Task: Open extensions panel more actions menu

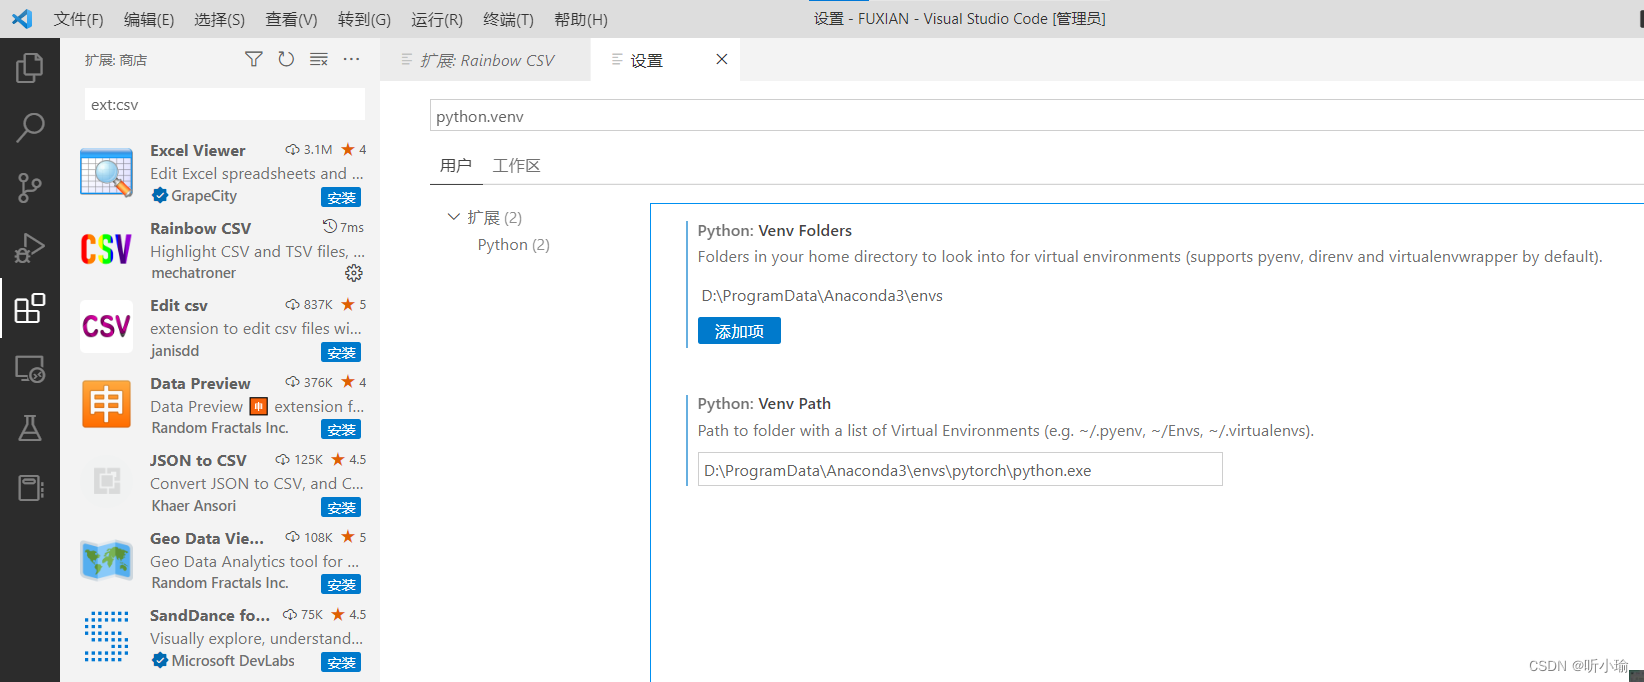Action: (351, 60)
